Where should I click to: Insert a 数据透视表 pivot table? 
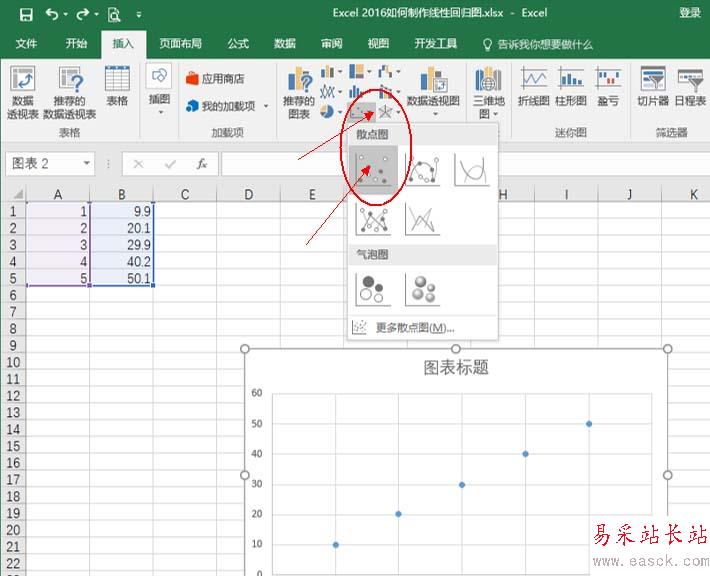[x=22, y=93]
